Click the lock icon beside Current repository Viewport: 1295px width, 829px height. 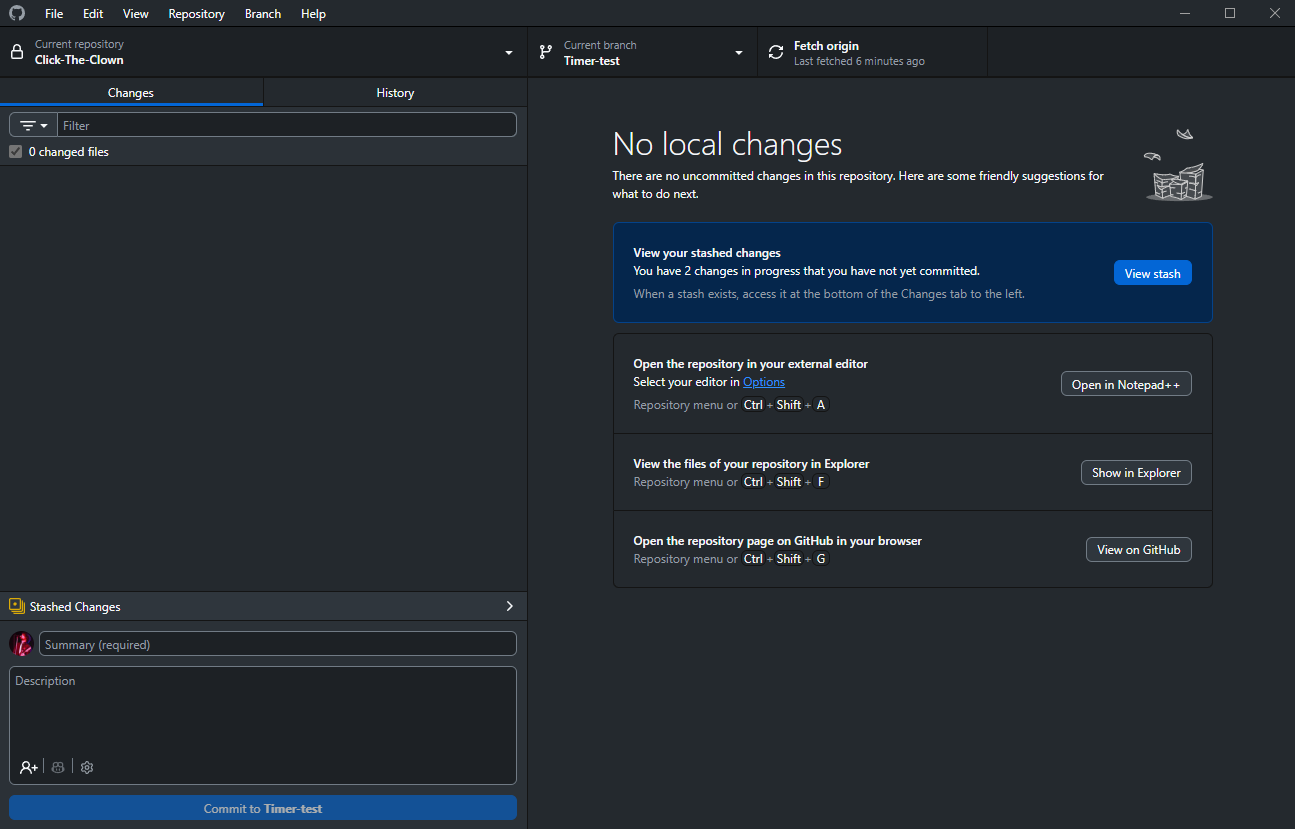coord(17,52)
